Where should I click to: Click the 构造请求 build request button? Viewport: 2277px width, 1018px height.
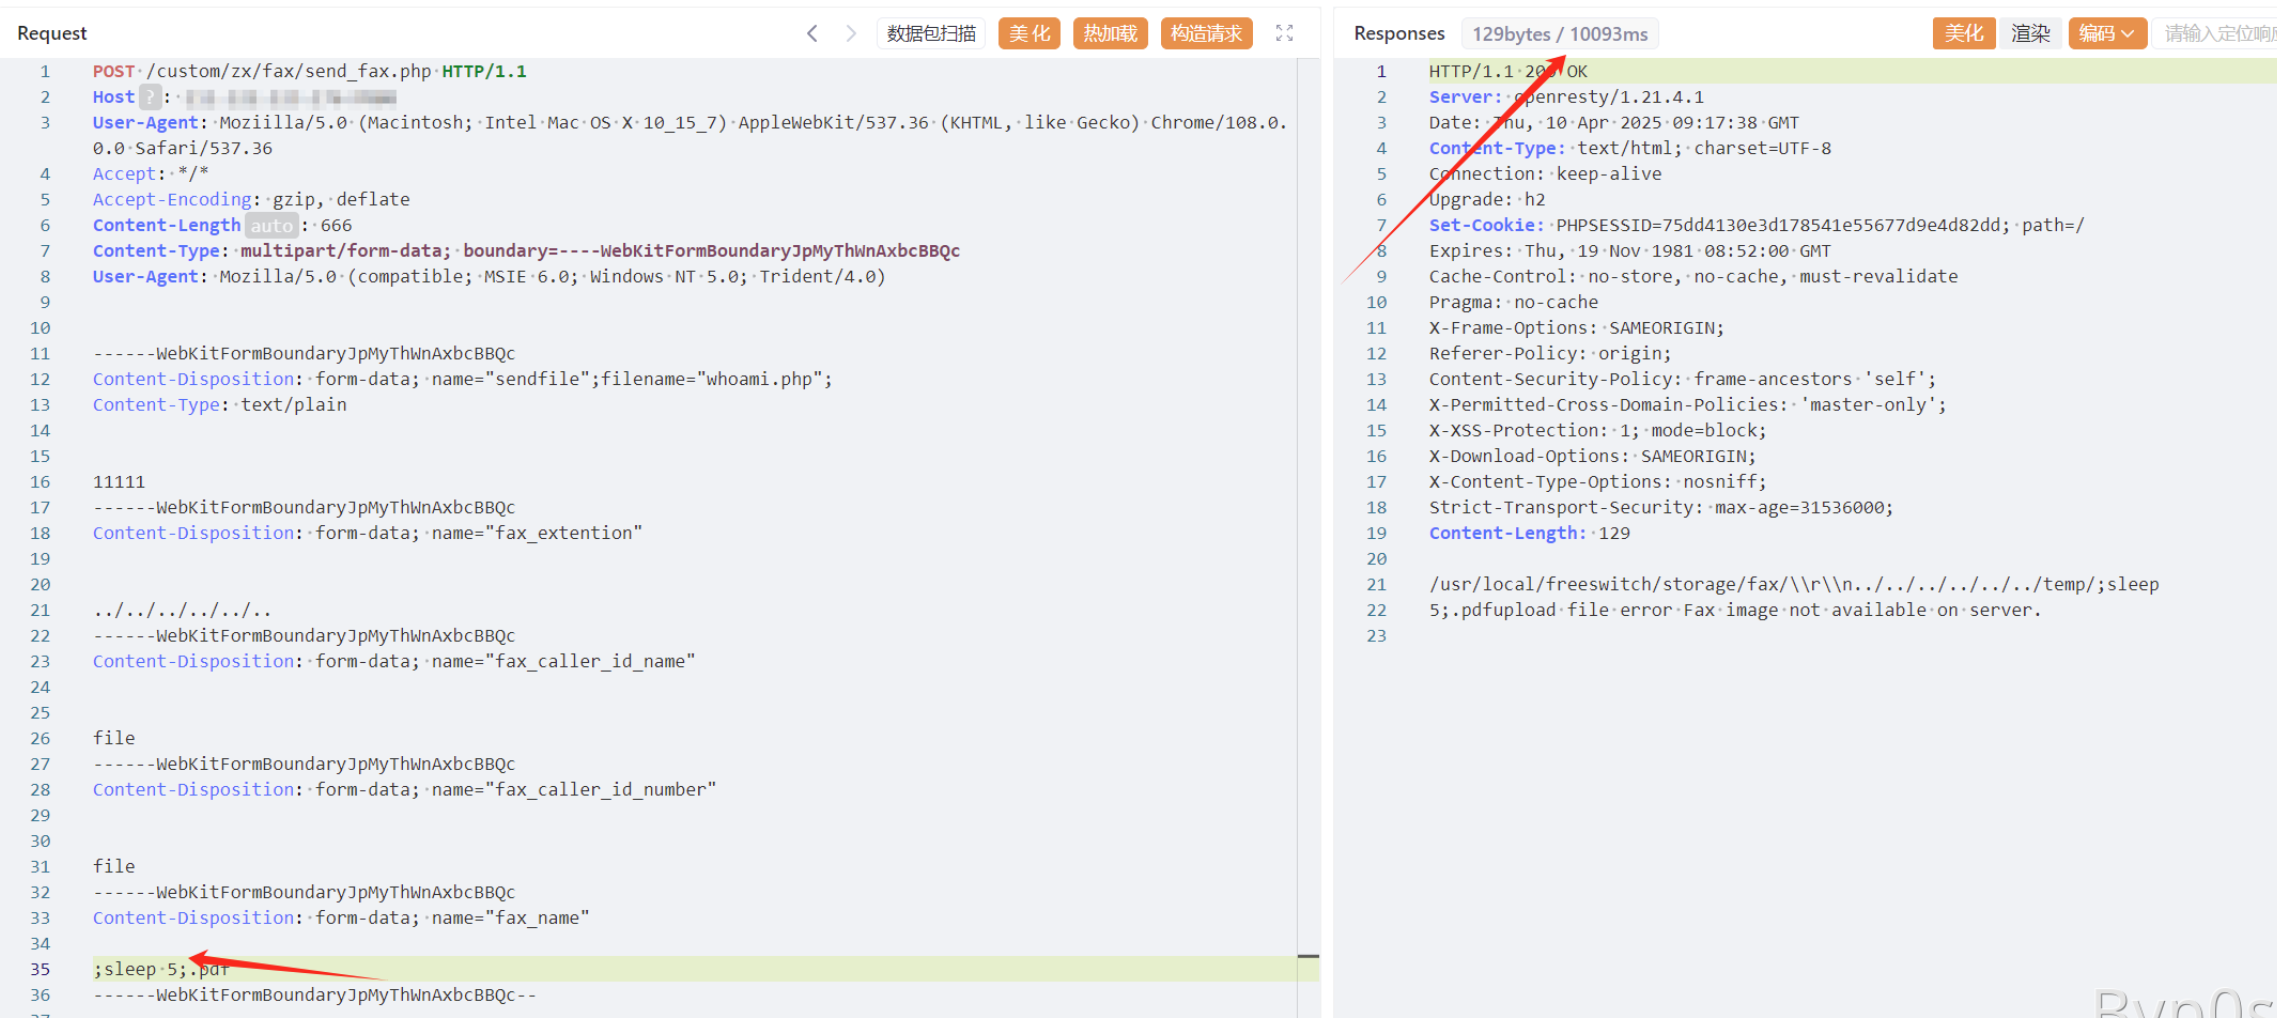tap(1206, 33)
